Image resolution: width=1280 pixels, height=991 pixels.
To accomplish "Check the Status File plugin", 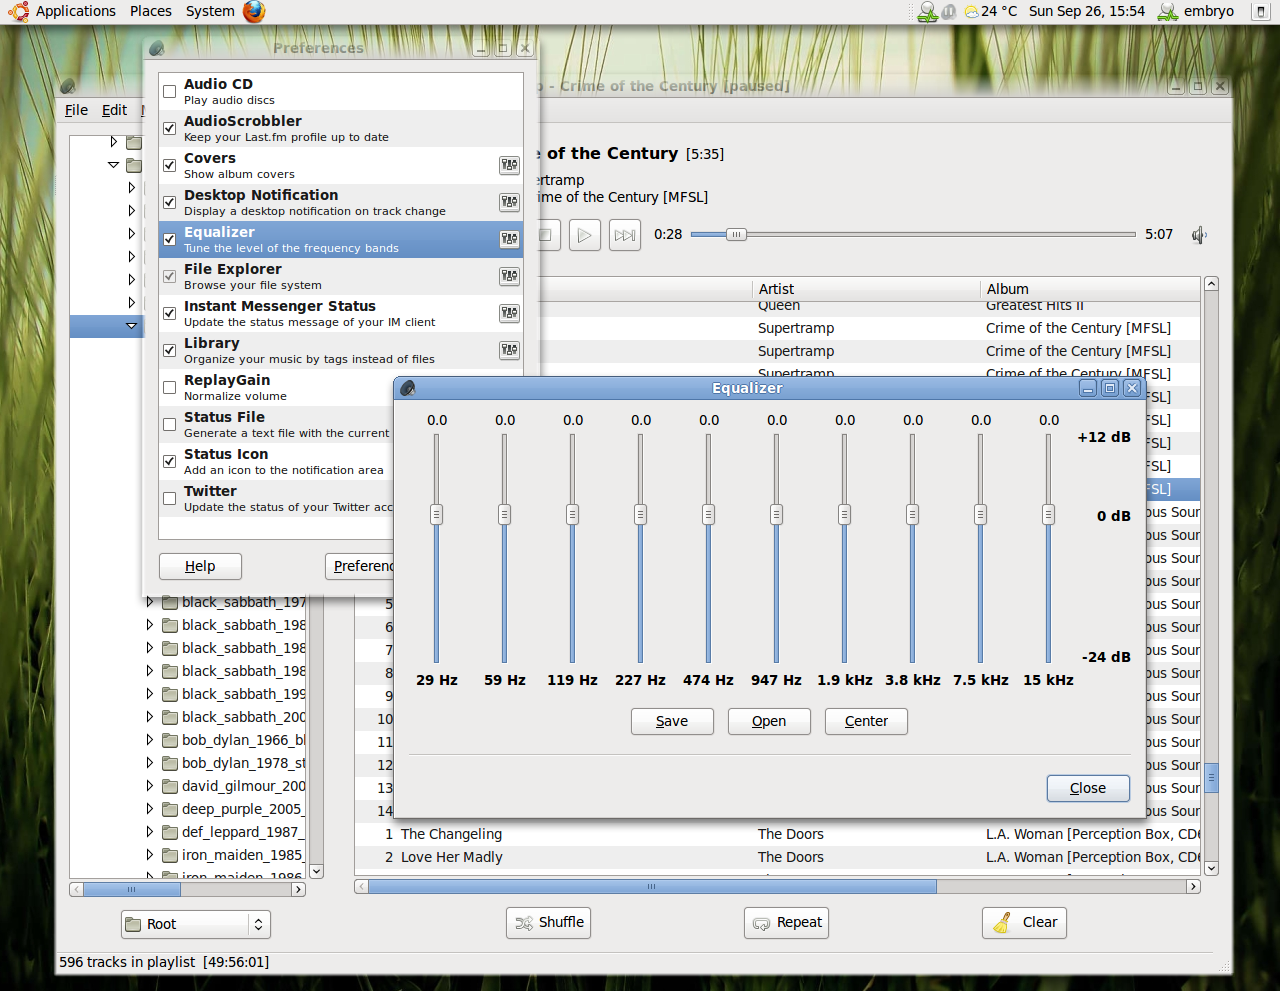I will click(170, 424).
